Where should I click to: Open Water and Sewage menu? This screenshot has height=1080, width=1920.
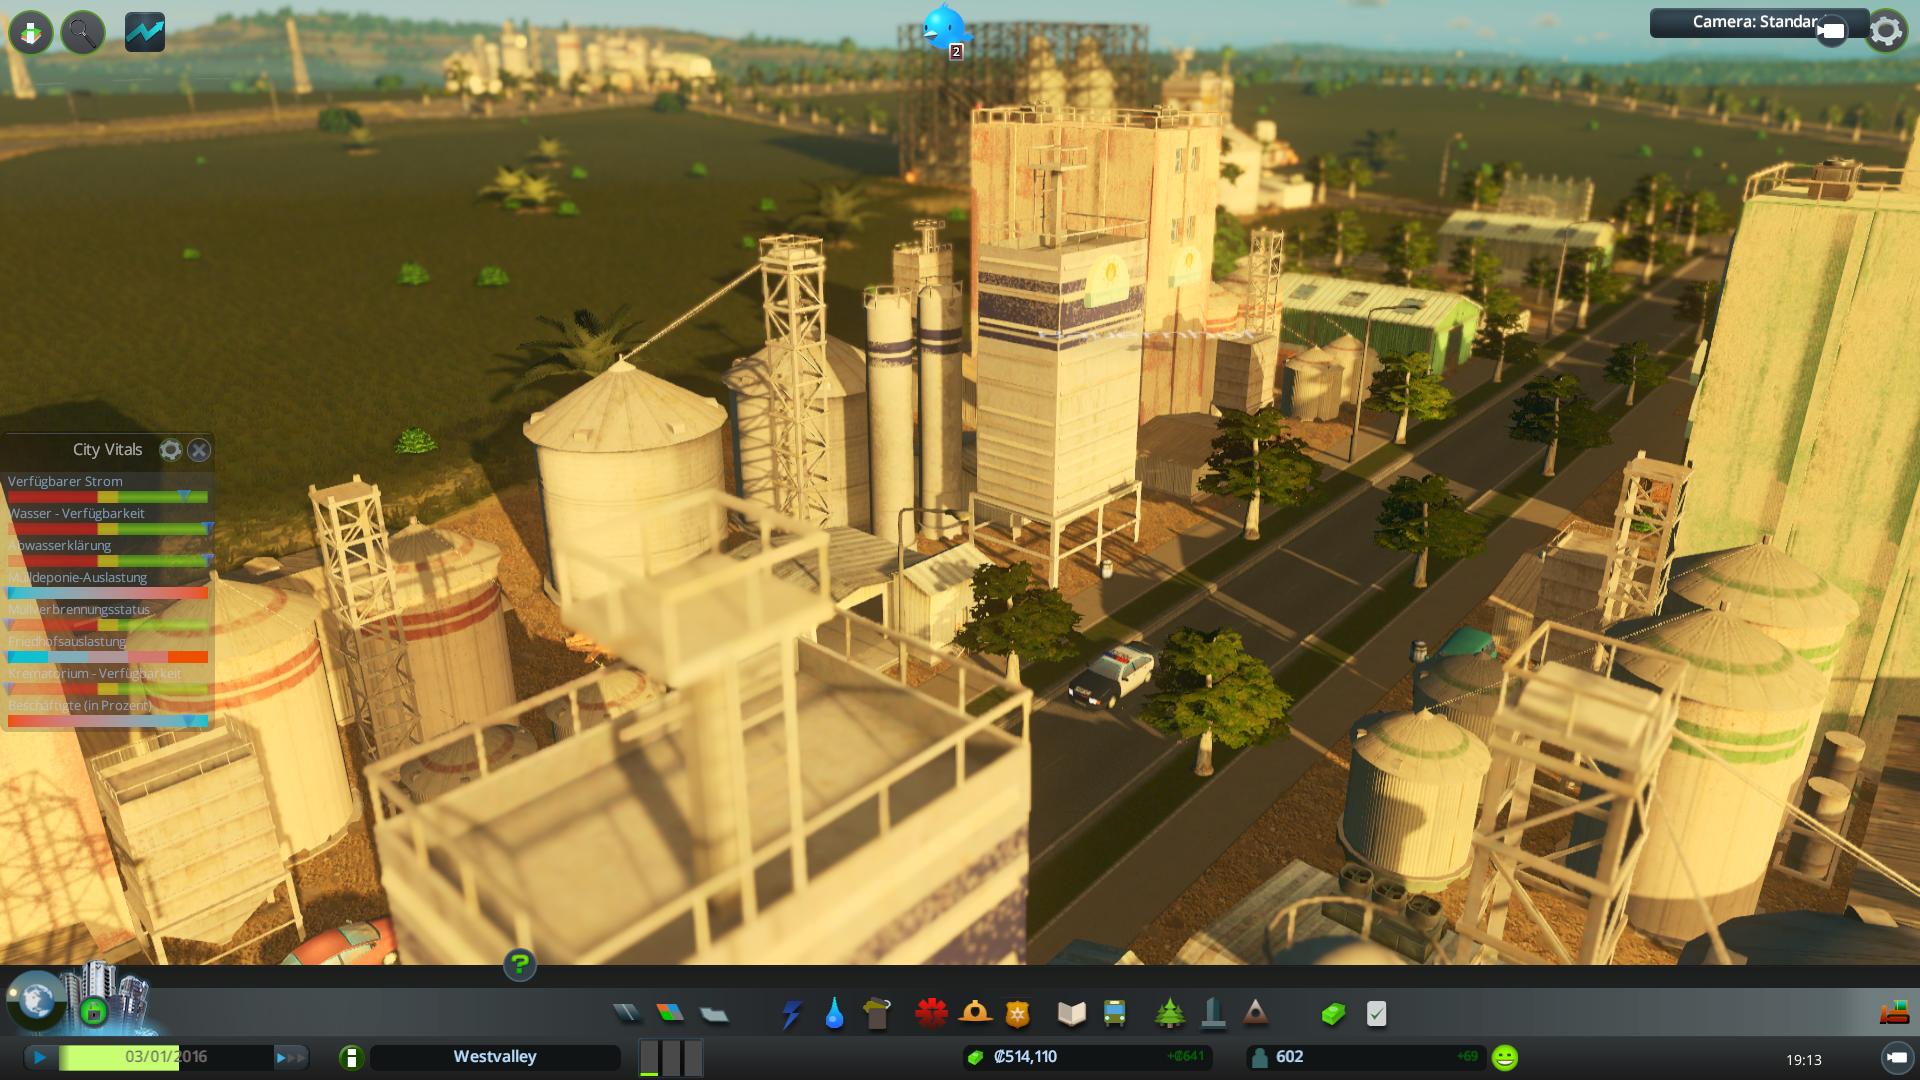[834, 1014]
